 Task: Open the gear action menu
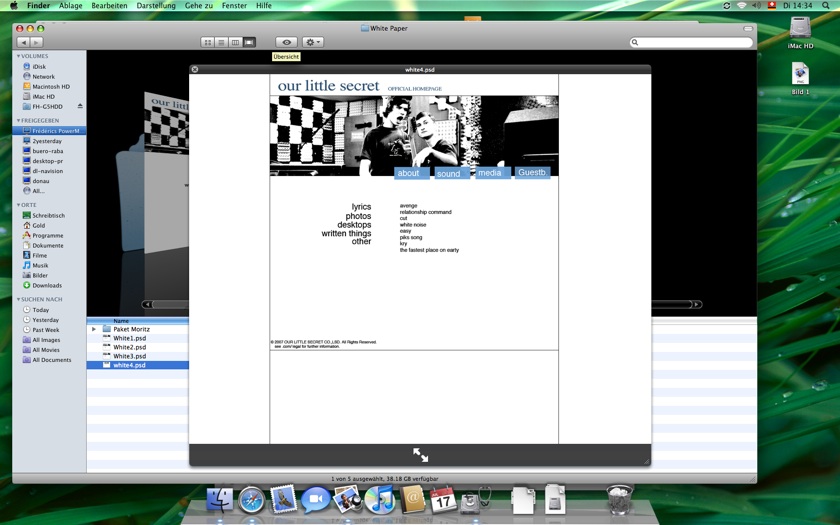[x=312, y=42]
